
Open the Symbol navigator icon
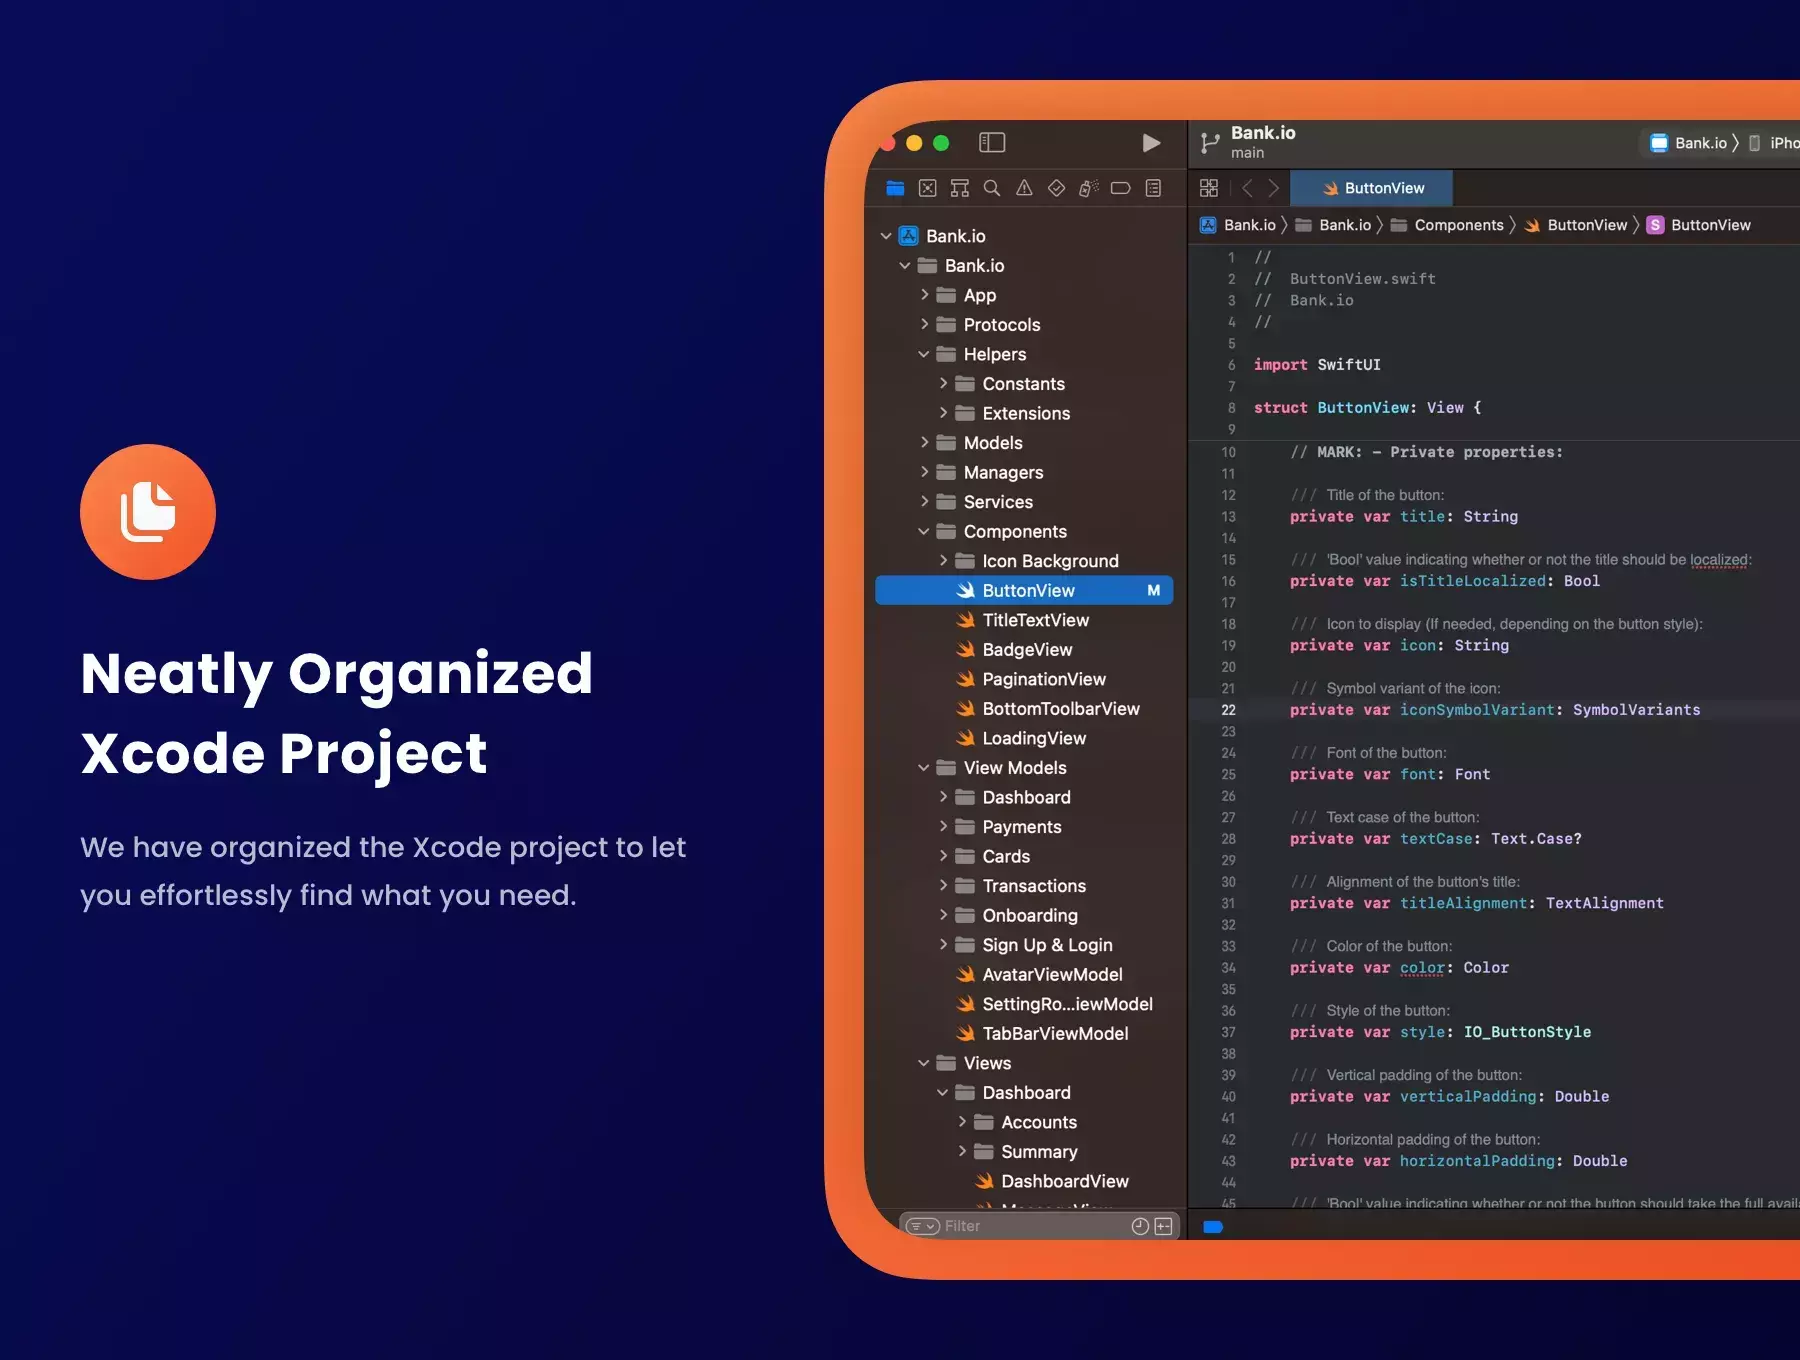pos(960,188)
